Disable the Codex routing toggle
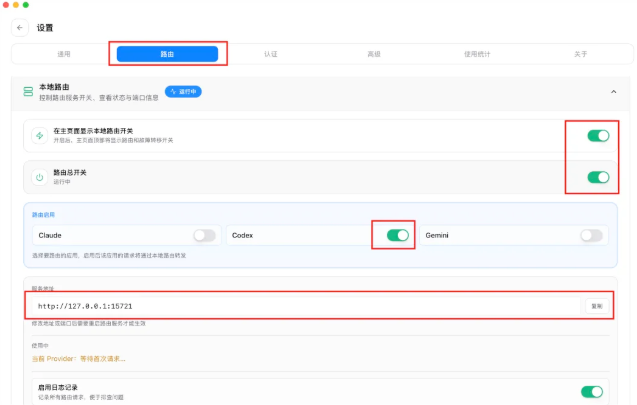 [398, 235]
